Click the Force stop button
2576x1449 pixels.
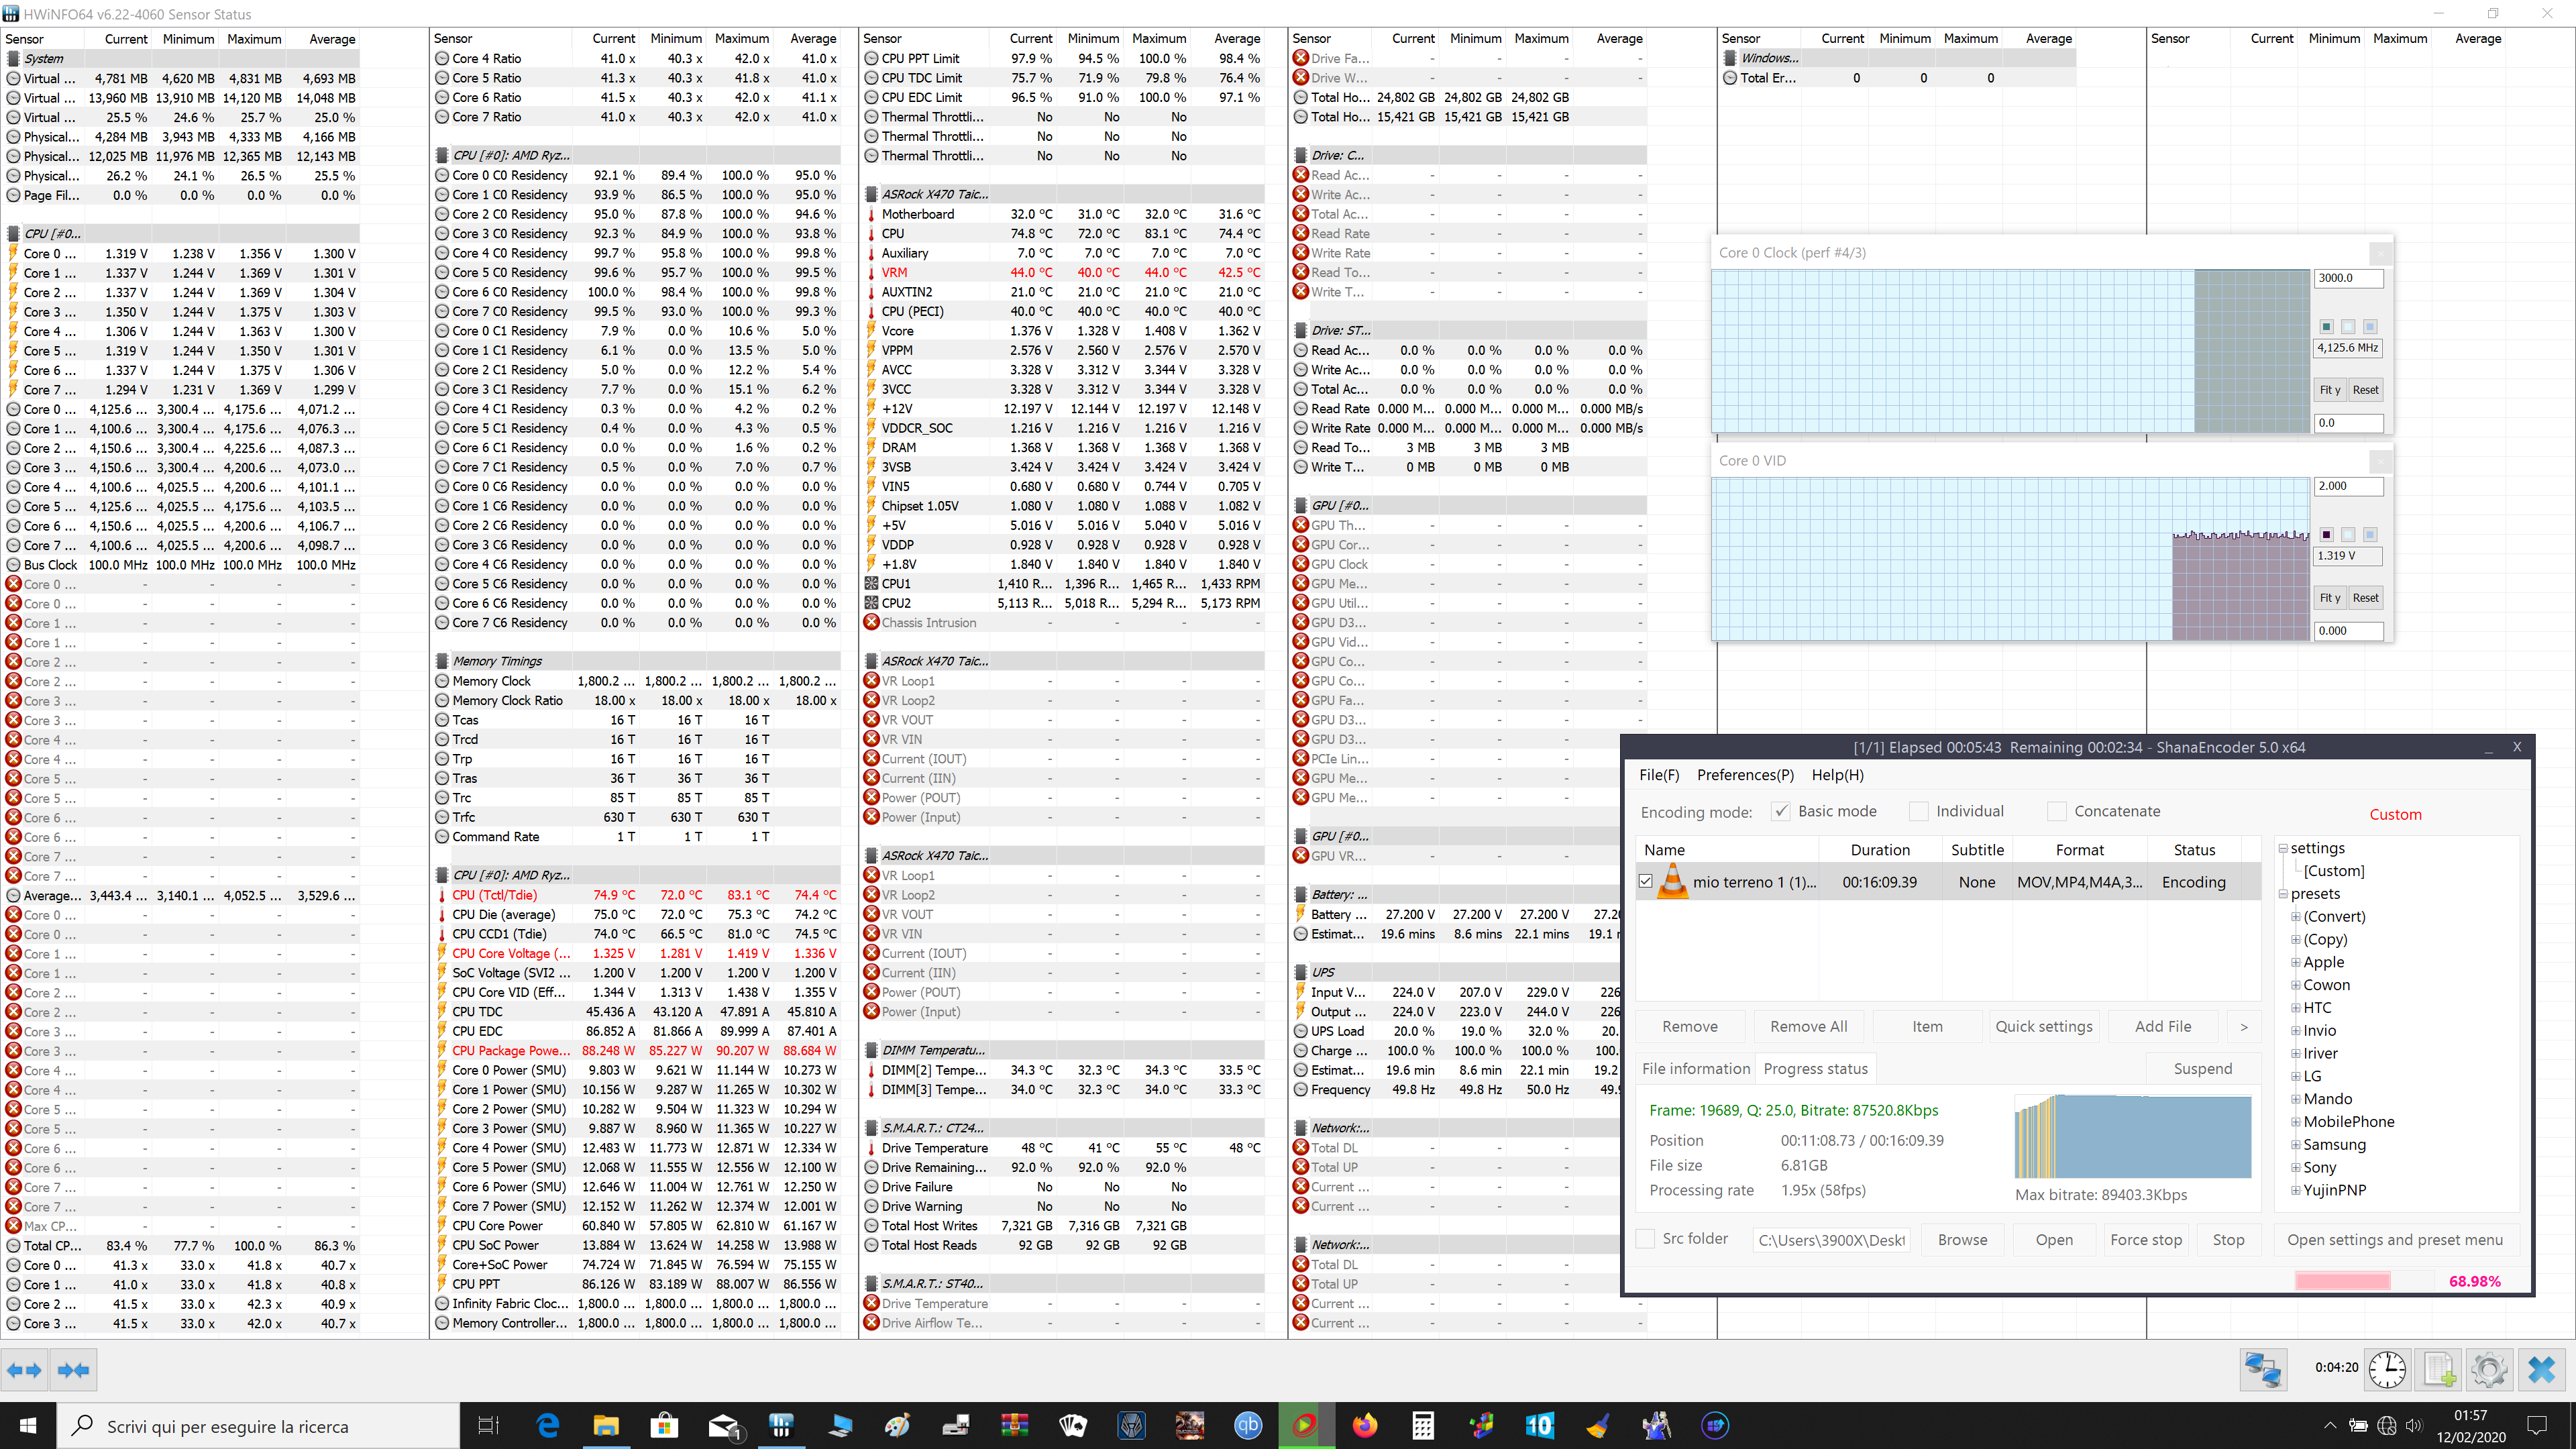pos(2146,1240)
